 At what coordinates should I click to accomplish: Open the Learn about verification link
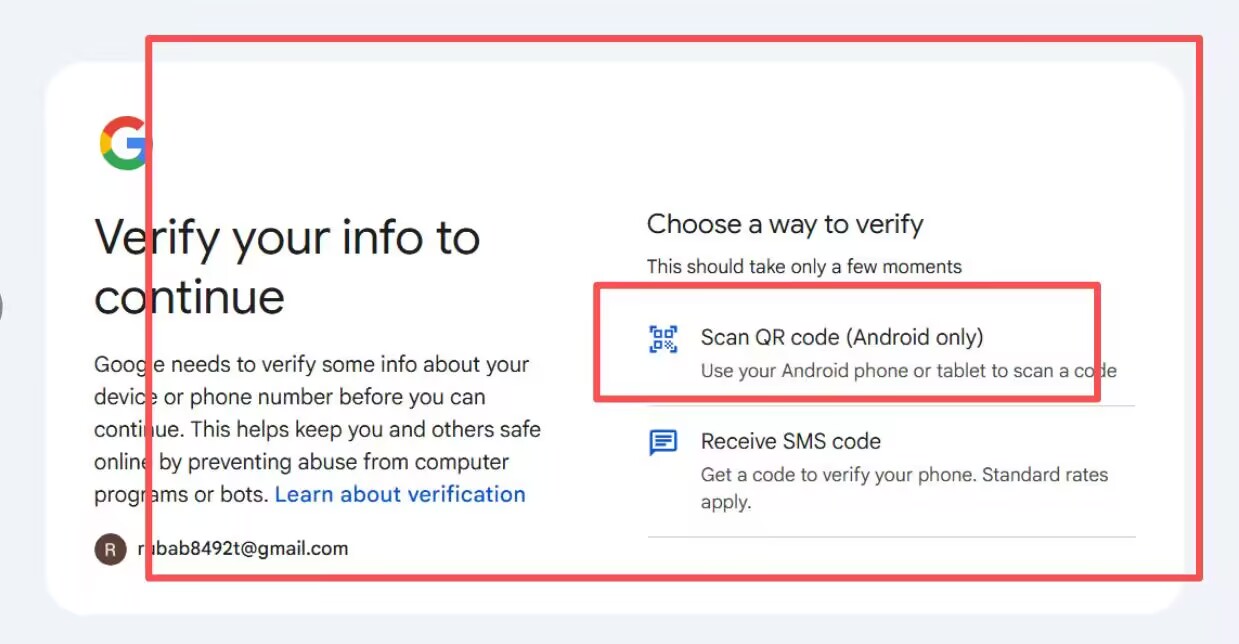pyautogui.click(x=400, y=494)
